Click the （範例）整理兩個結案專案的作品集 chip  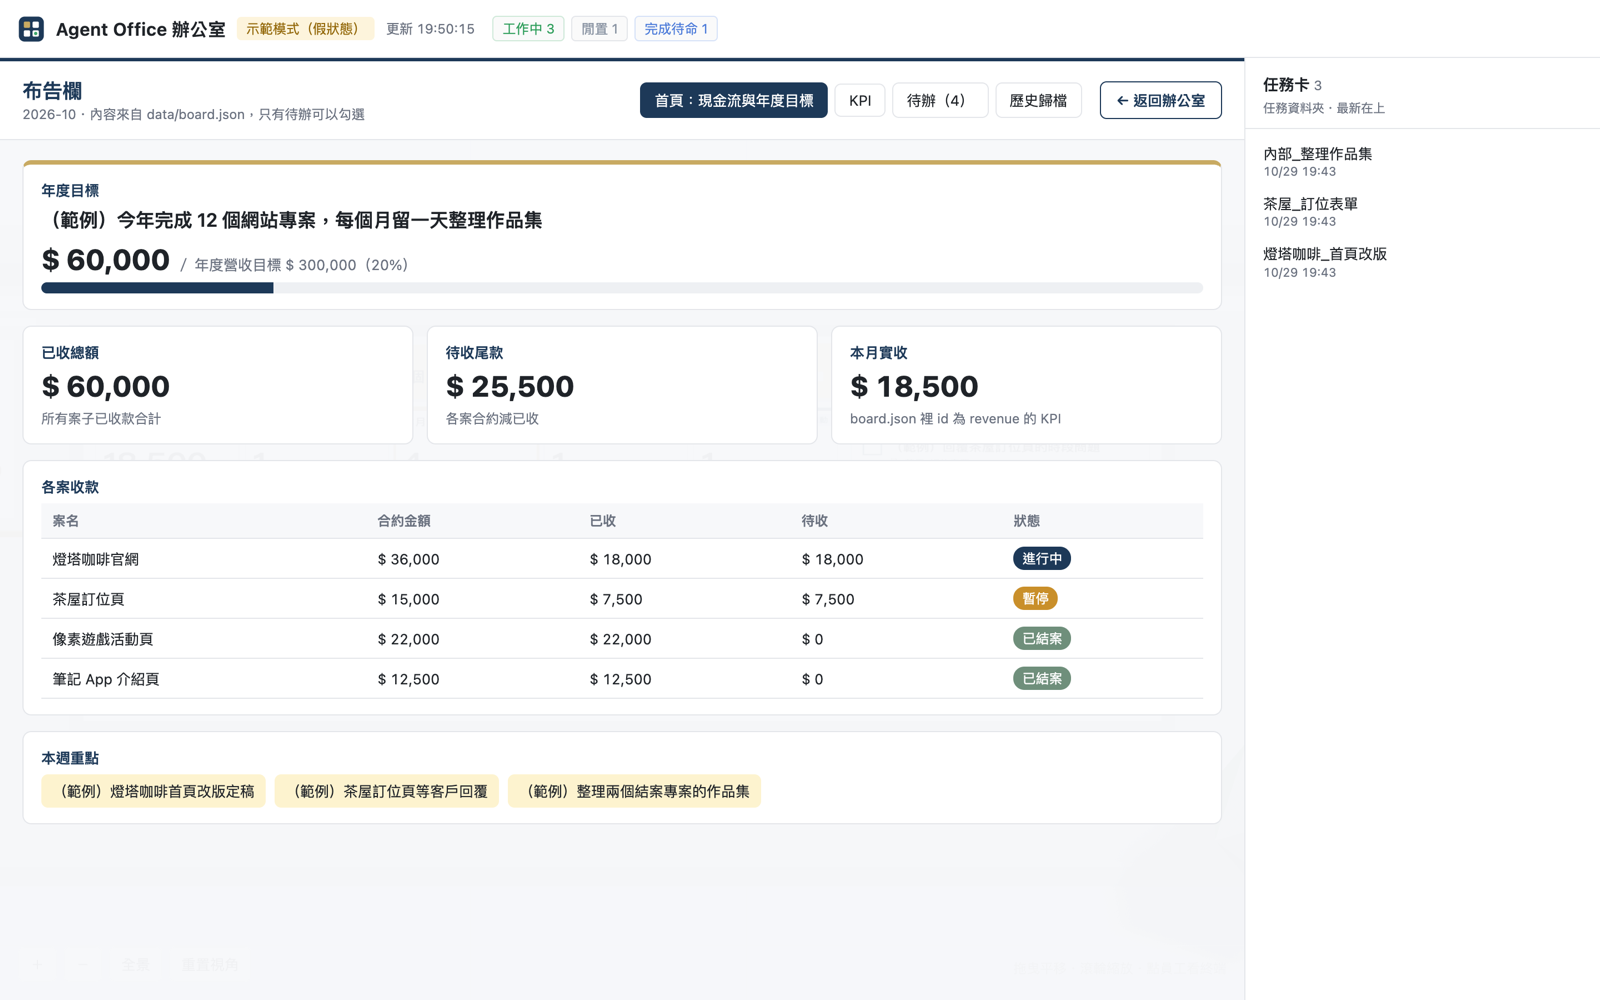[634, 791]
